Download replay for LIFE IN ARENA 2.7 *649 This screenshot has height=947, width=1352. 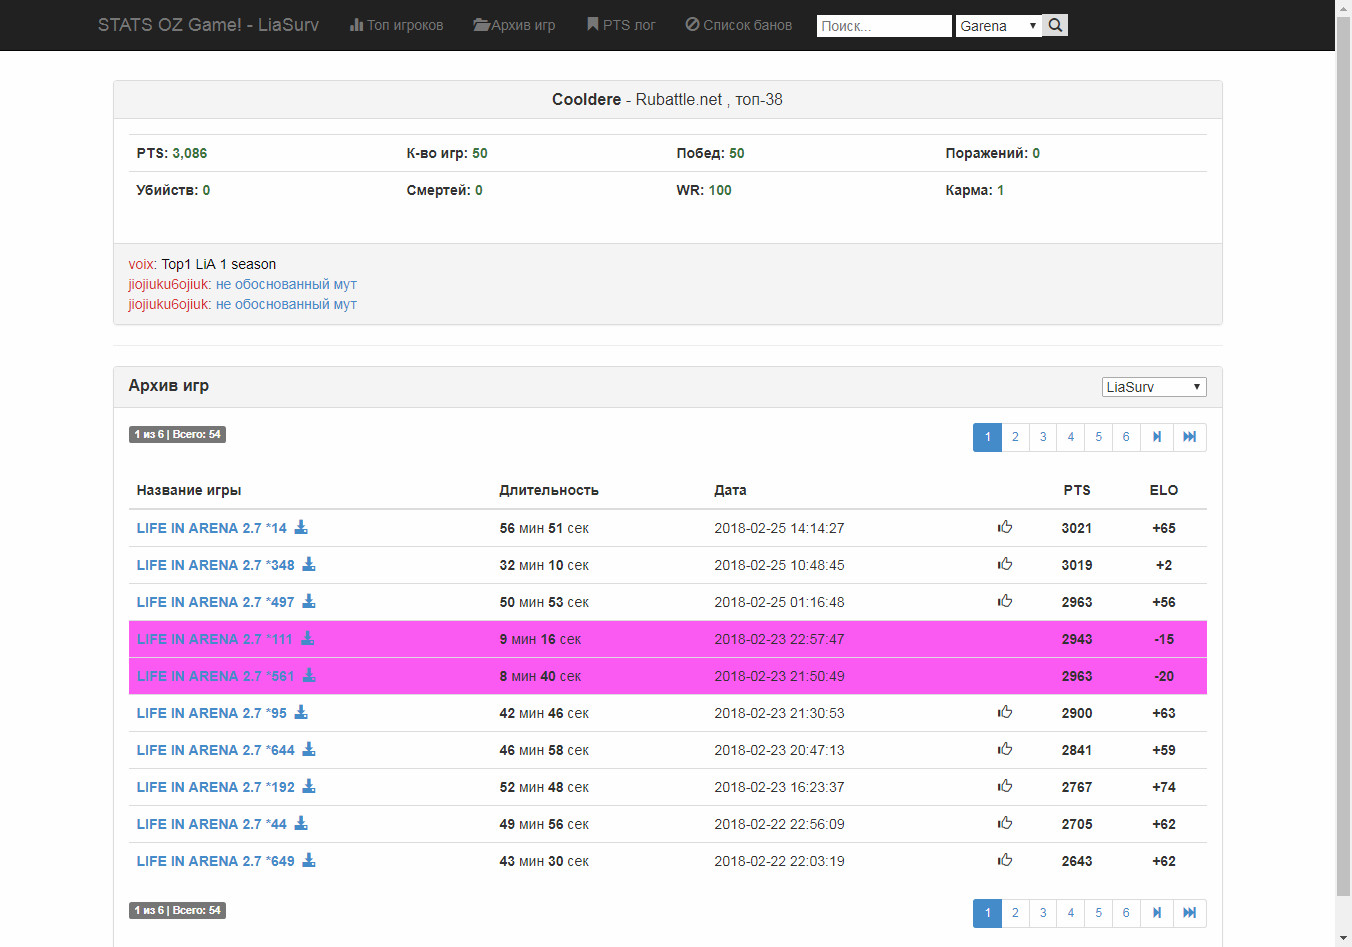(x=309, y=860)
